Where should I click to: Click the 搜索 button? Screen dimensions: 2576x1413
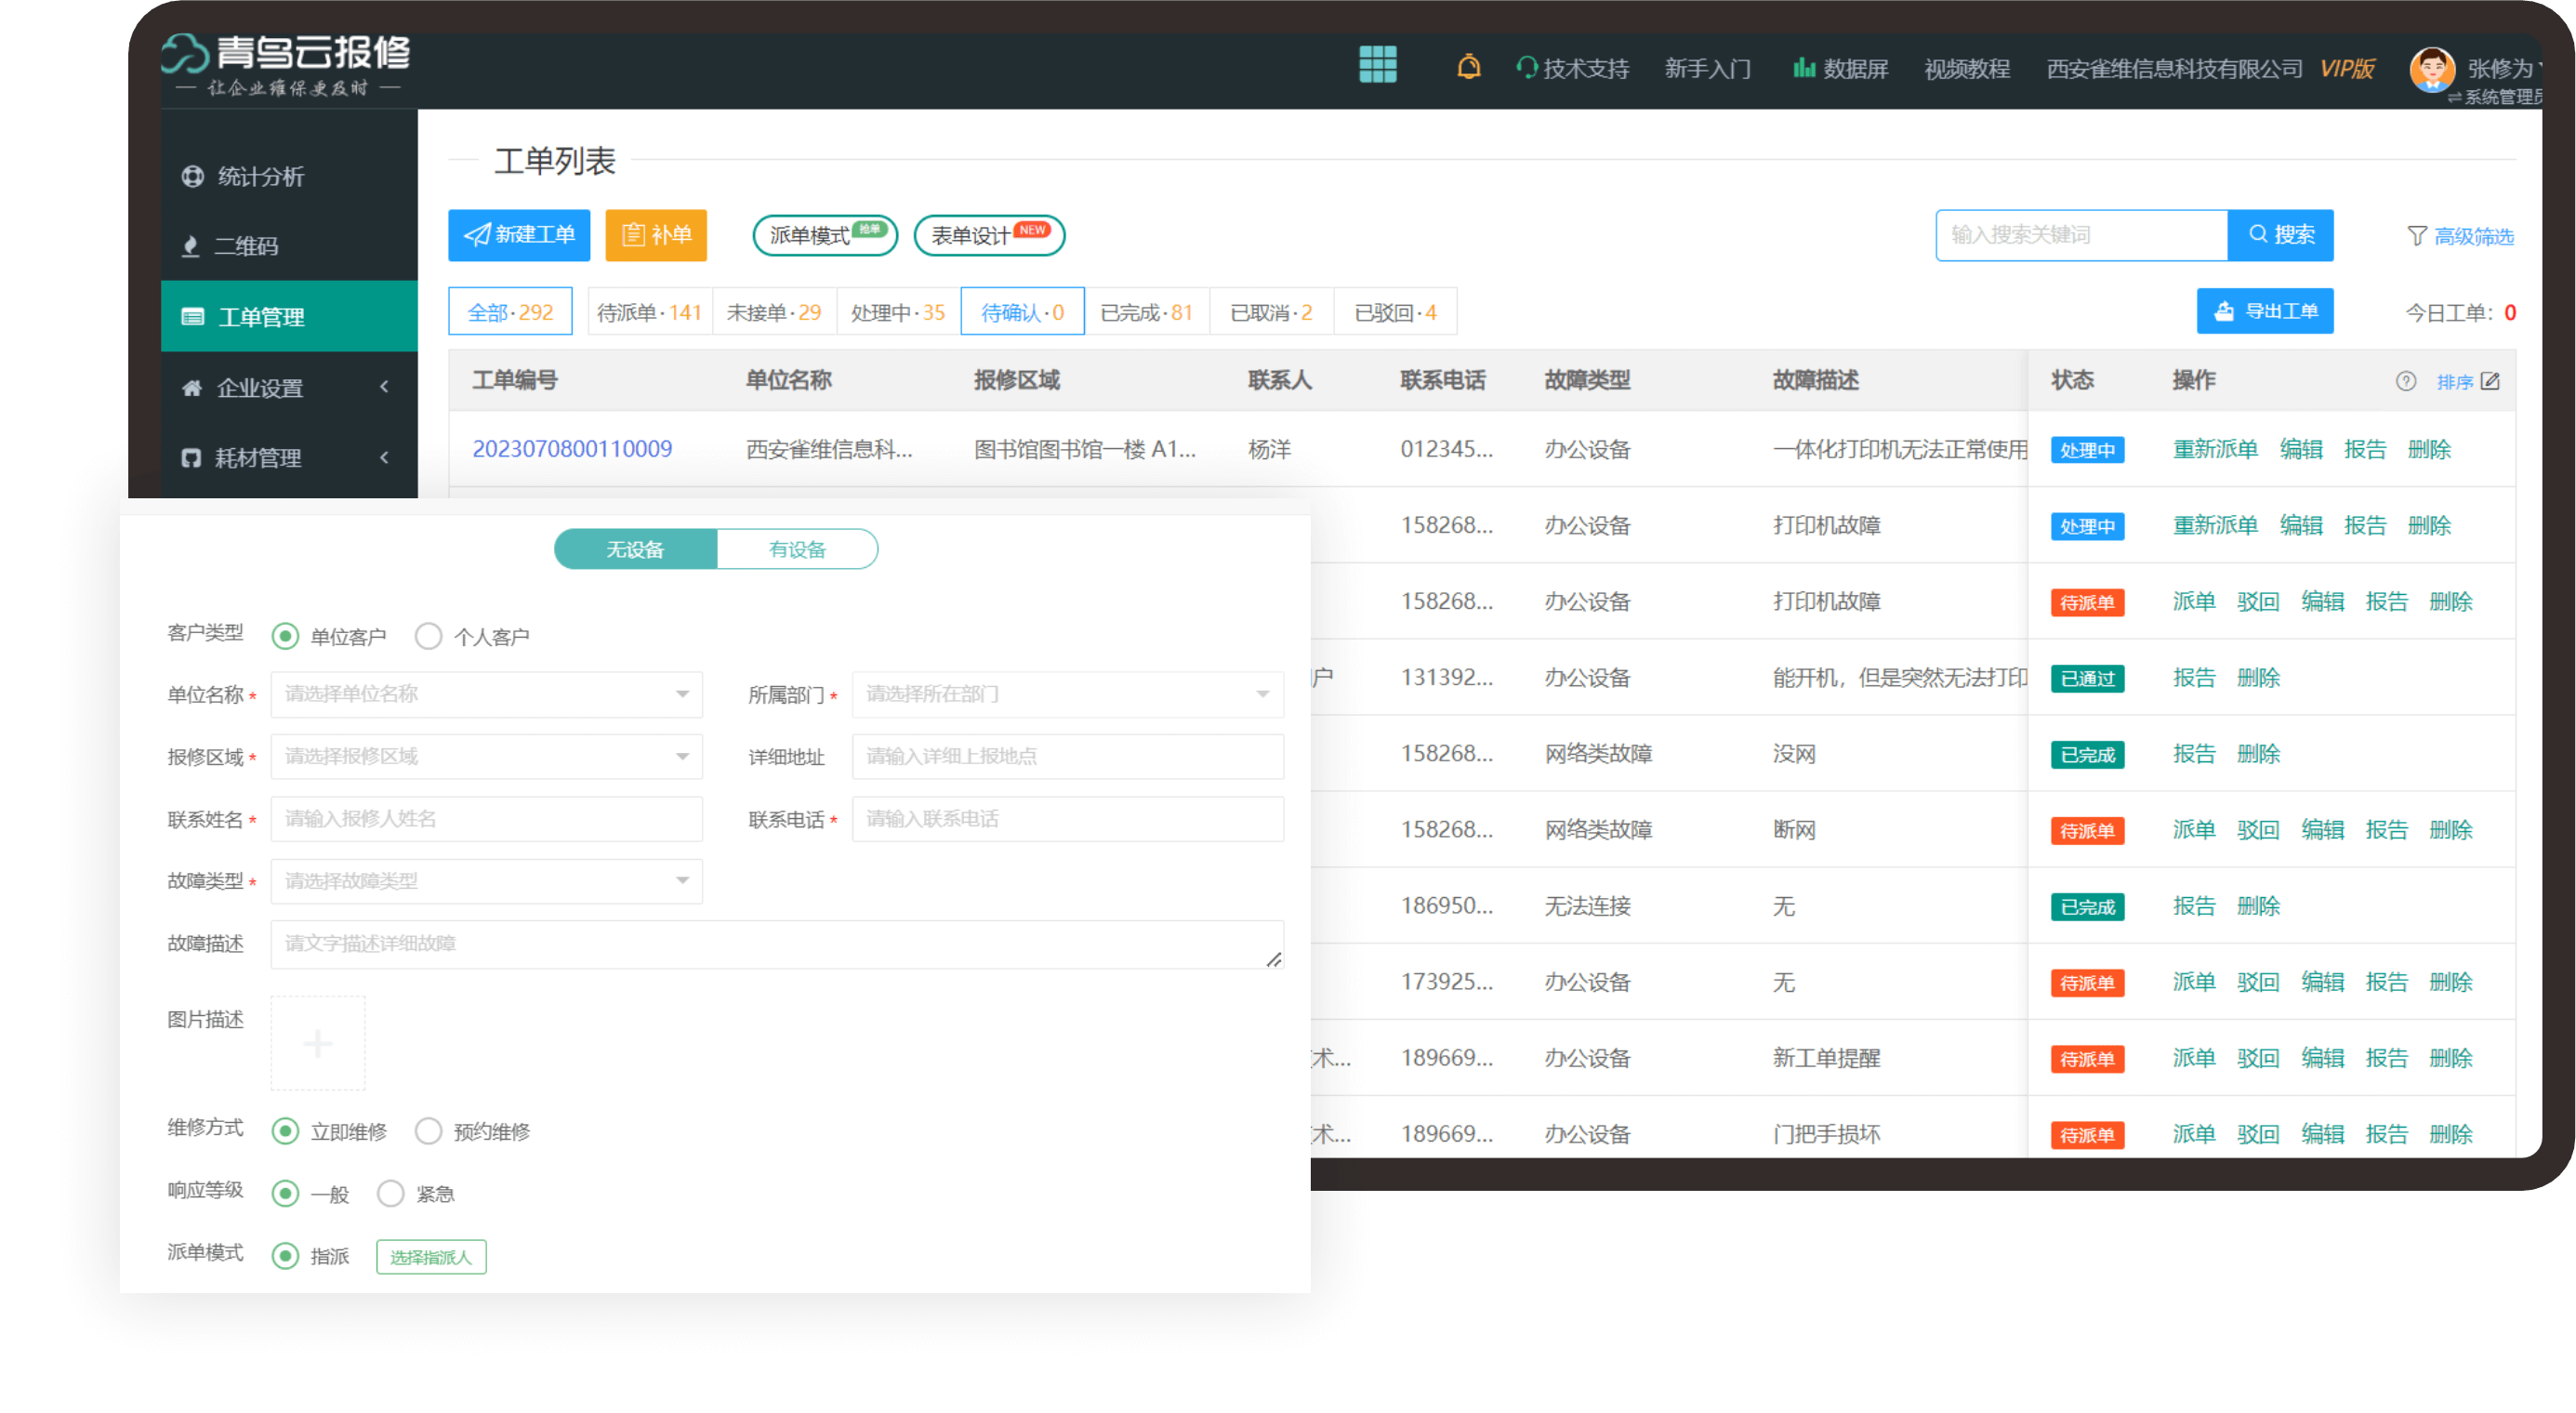click(x=2280, y=235)
